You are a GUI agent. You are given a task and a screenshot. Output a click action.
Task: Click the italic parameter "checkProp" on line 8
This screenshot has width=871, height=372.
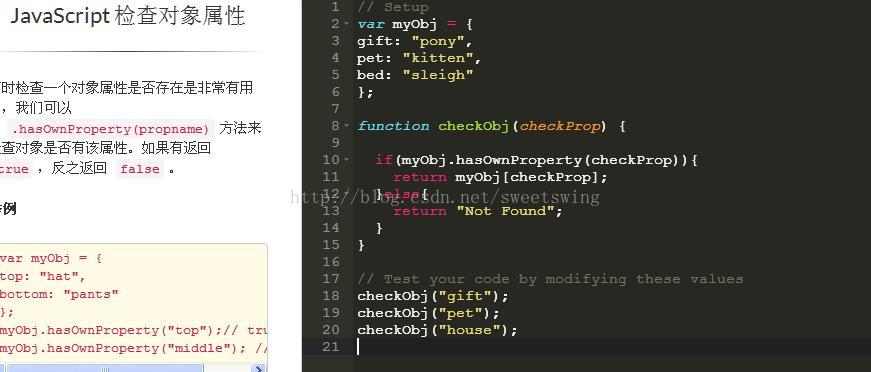[560, 126]
